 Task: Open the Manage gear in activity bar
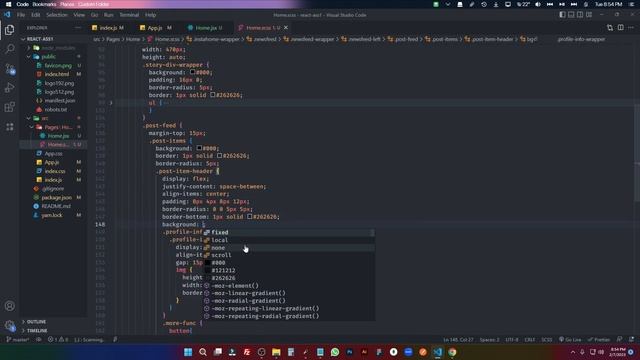coord(9,325)
